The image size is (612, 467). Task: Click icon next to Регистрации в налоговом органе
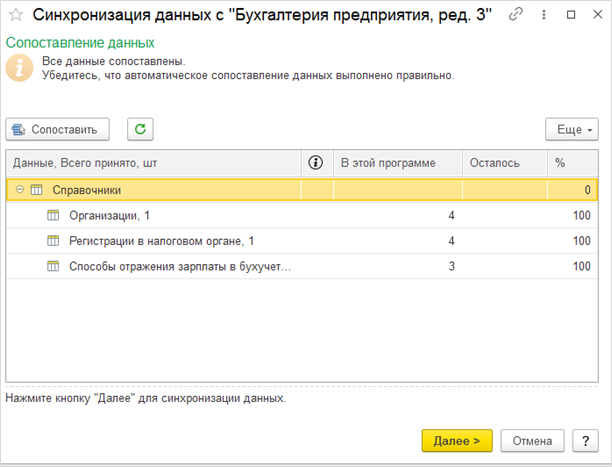pyautogui.click(x=54, y=241)
